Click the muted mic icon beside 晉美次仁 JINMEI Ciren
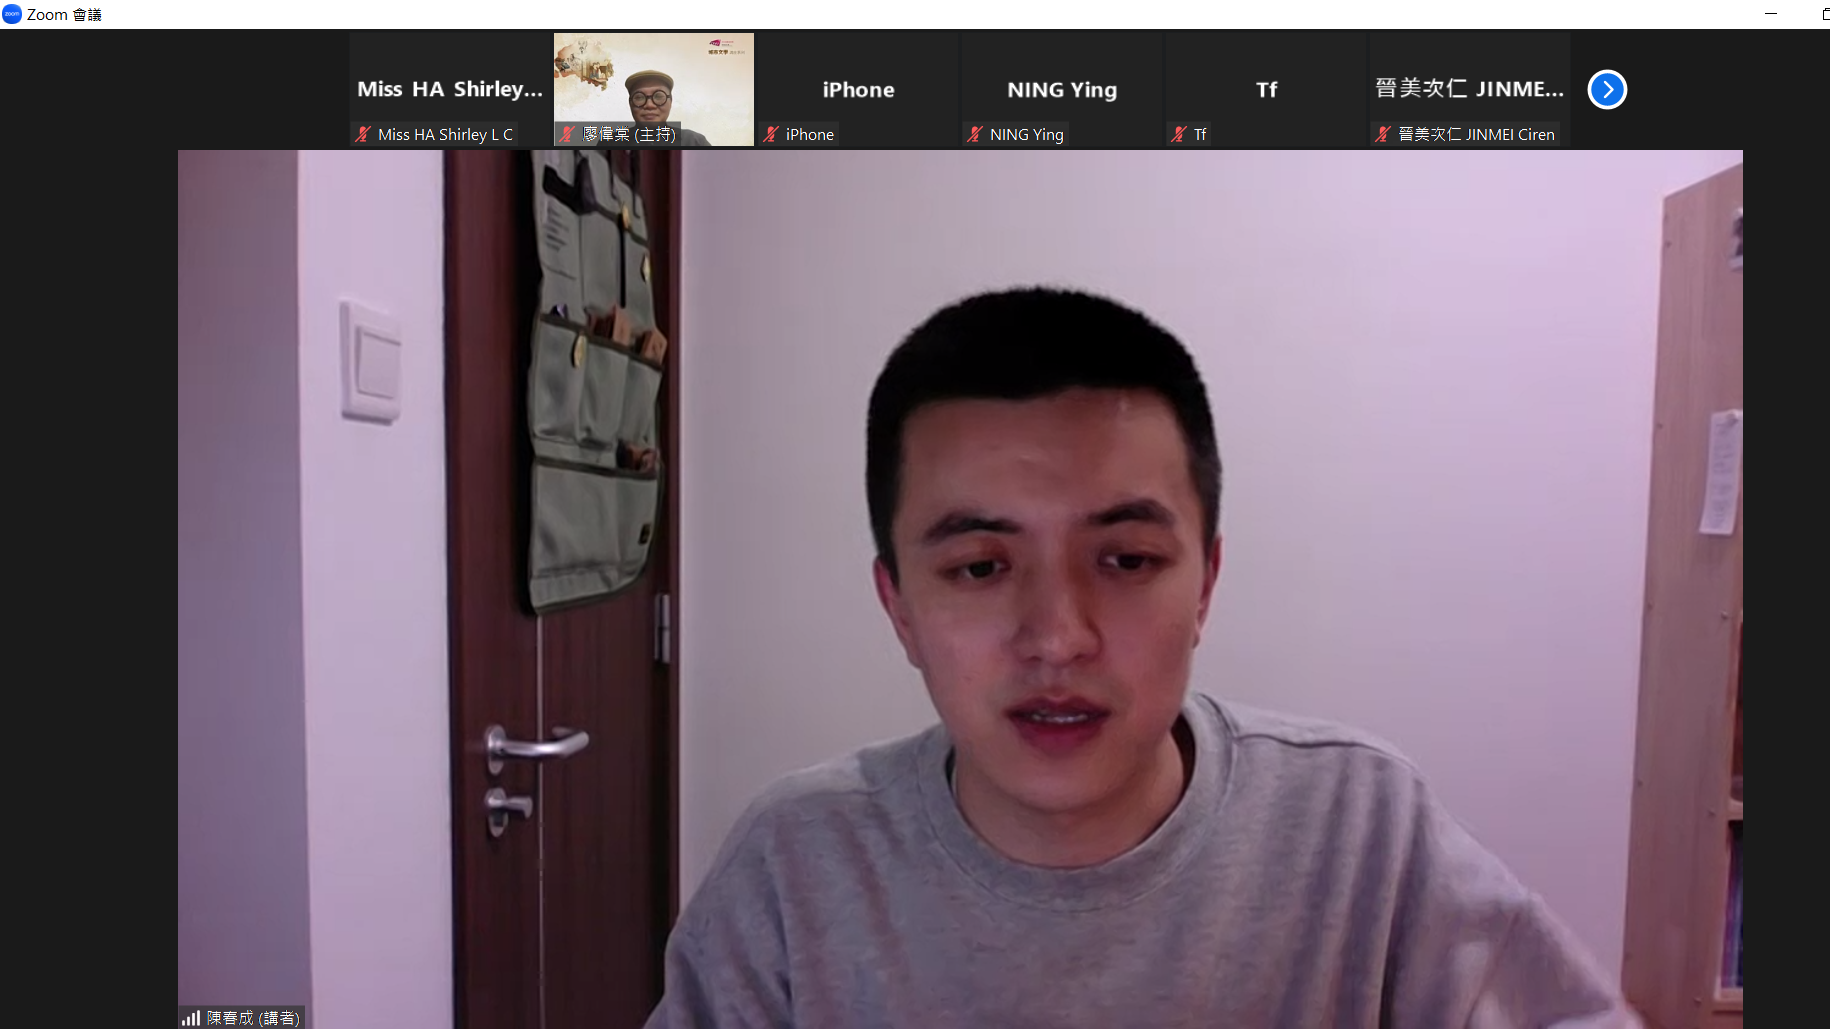The image size is (1830, 1029). click(1383, 134)
